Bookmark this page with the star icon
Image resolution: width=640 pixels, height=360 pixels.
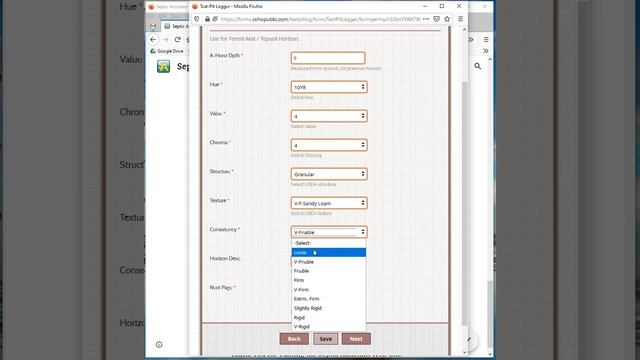click(447, 19)
